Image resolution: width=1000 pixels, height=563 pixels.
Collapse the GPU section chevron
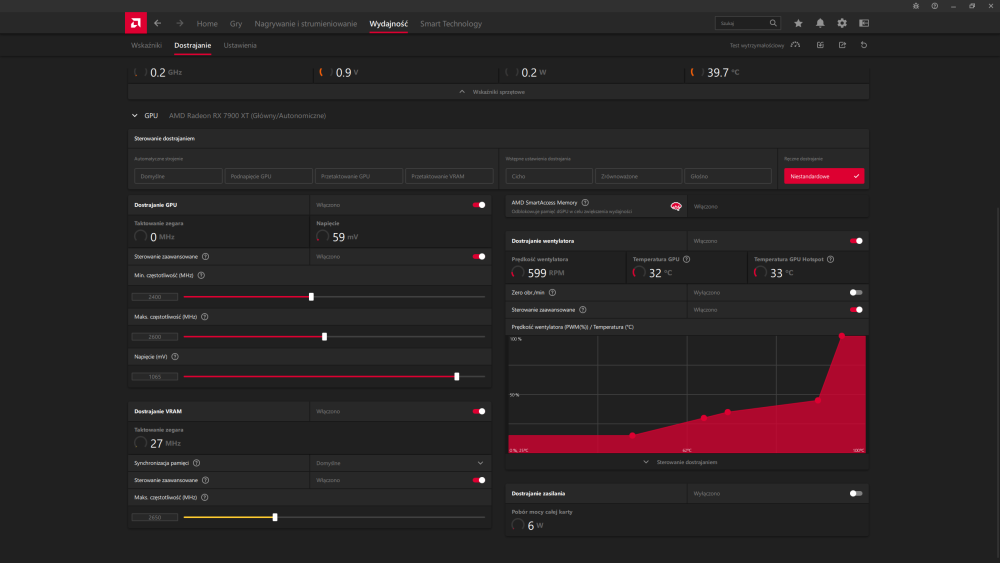tap(135, 116)
